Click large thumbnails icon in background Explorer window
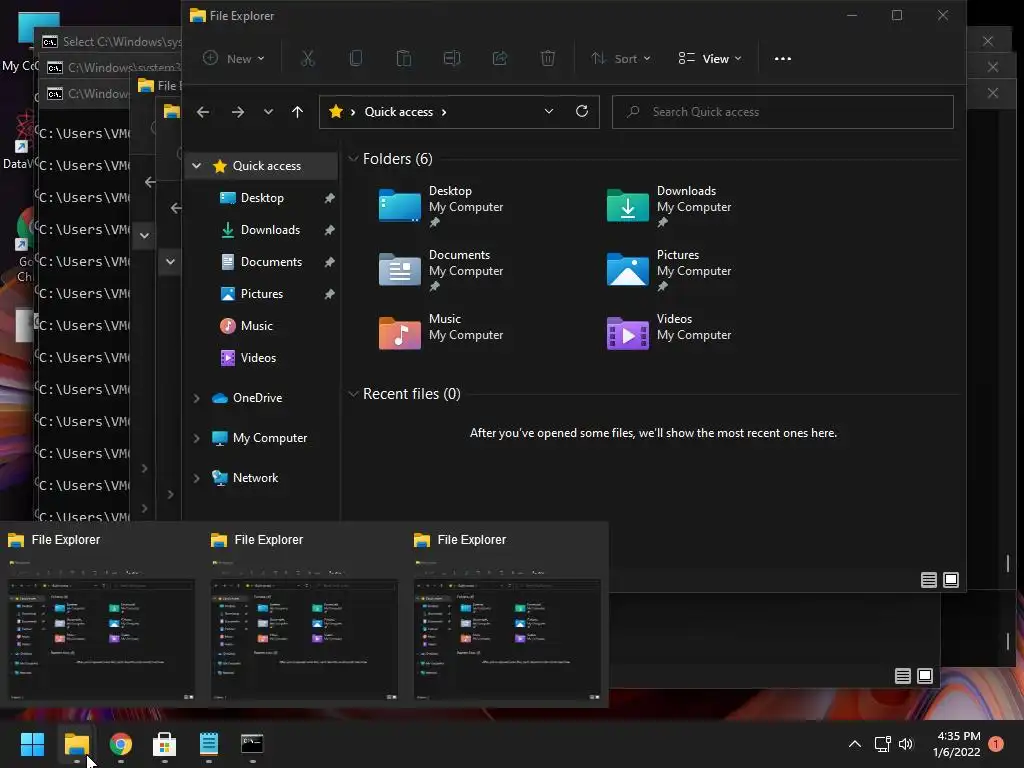 [x=925, y=676]
